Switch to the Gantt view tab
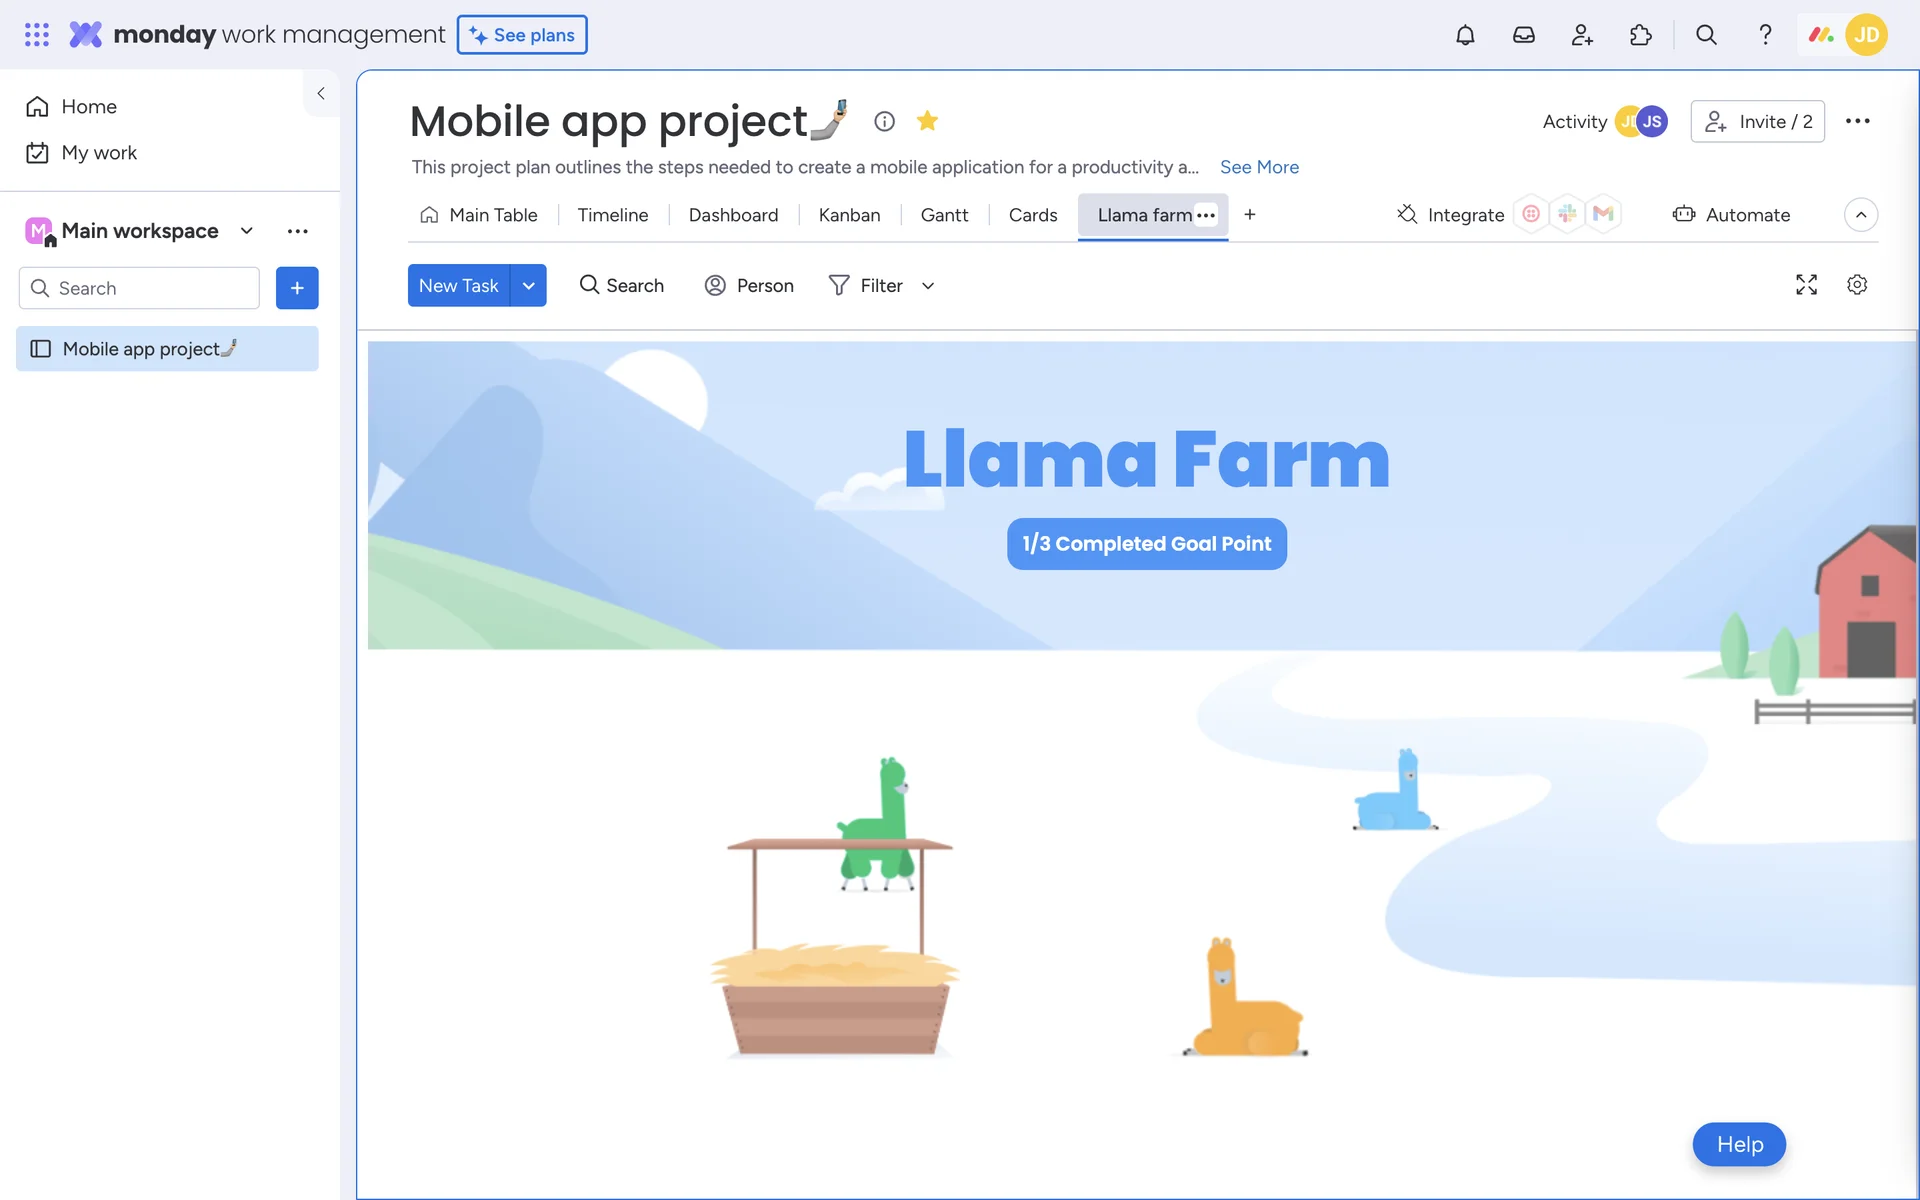The image size is (1920, 1200). coord(944,215)
